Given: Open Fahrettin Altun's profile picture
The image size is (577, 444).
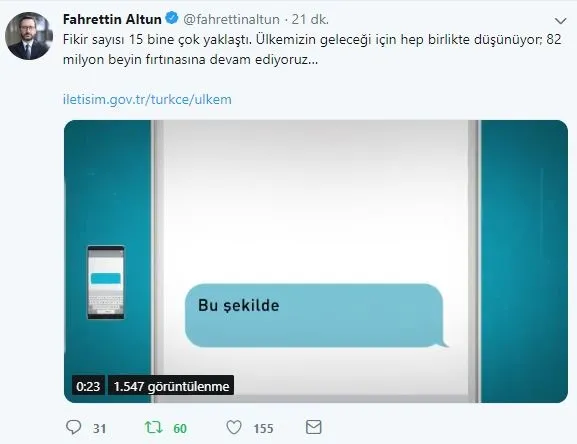Looking at the screenshot, I should (x=29, y=36).
